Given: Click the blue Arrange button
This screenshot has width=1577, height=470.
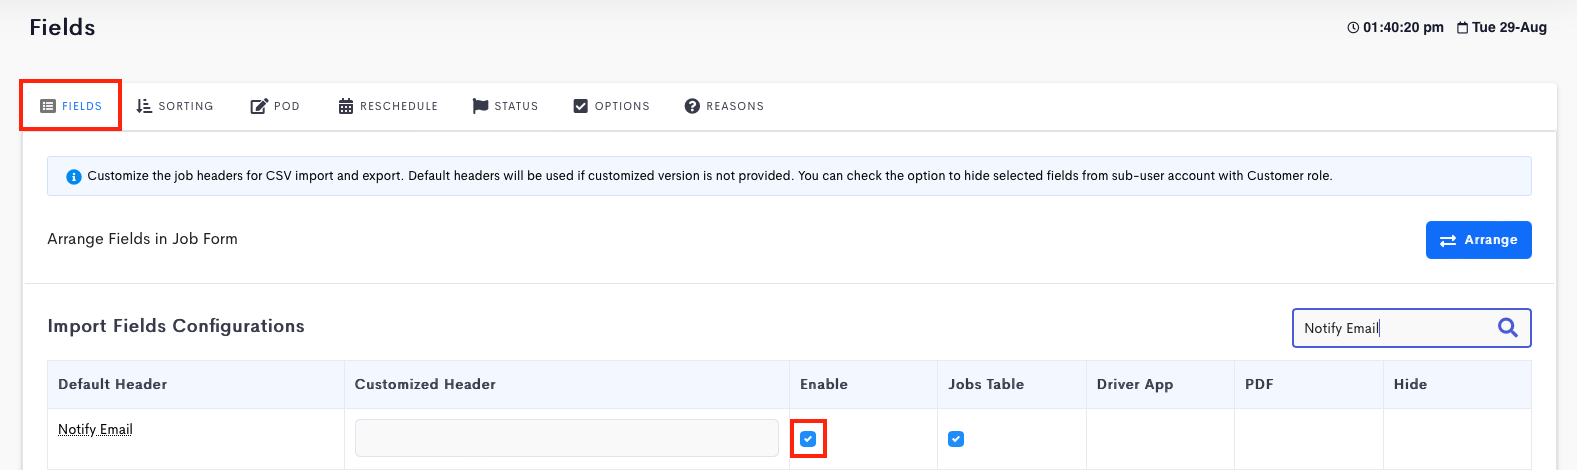Looking at the screenshot, I should coord(1478,240).
